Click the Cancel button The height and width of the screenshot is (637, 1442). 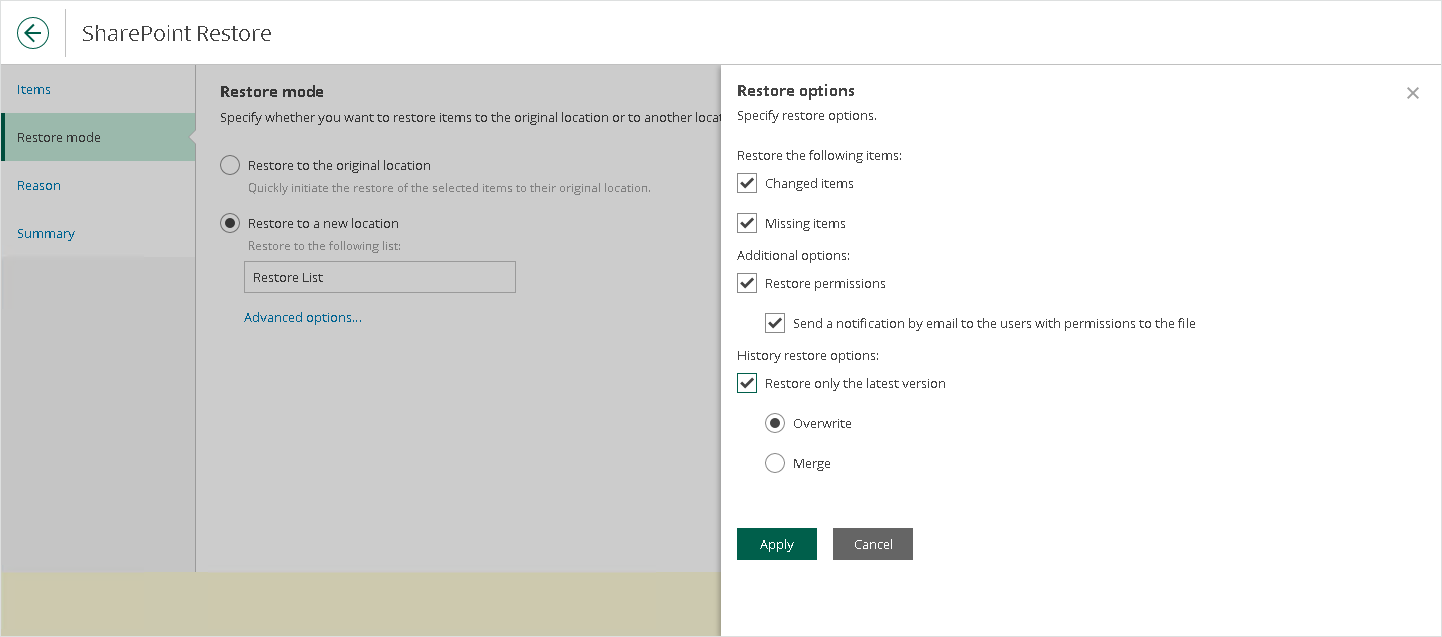(872, 544)
